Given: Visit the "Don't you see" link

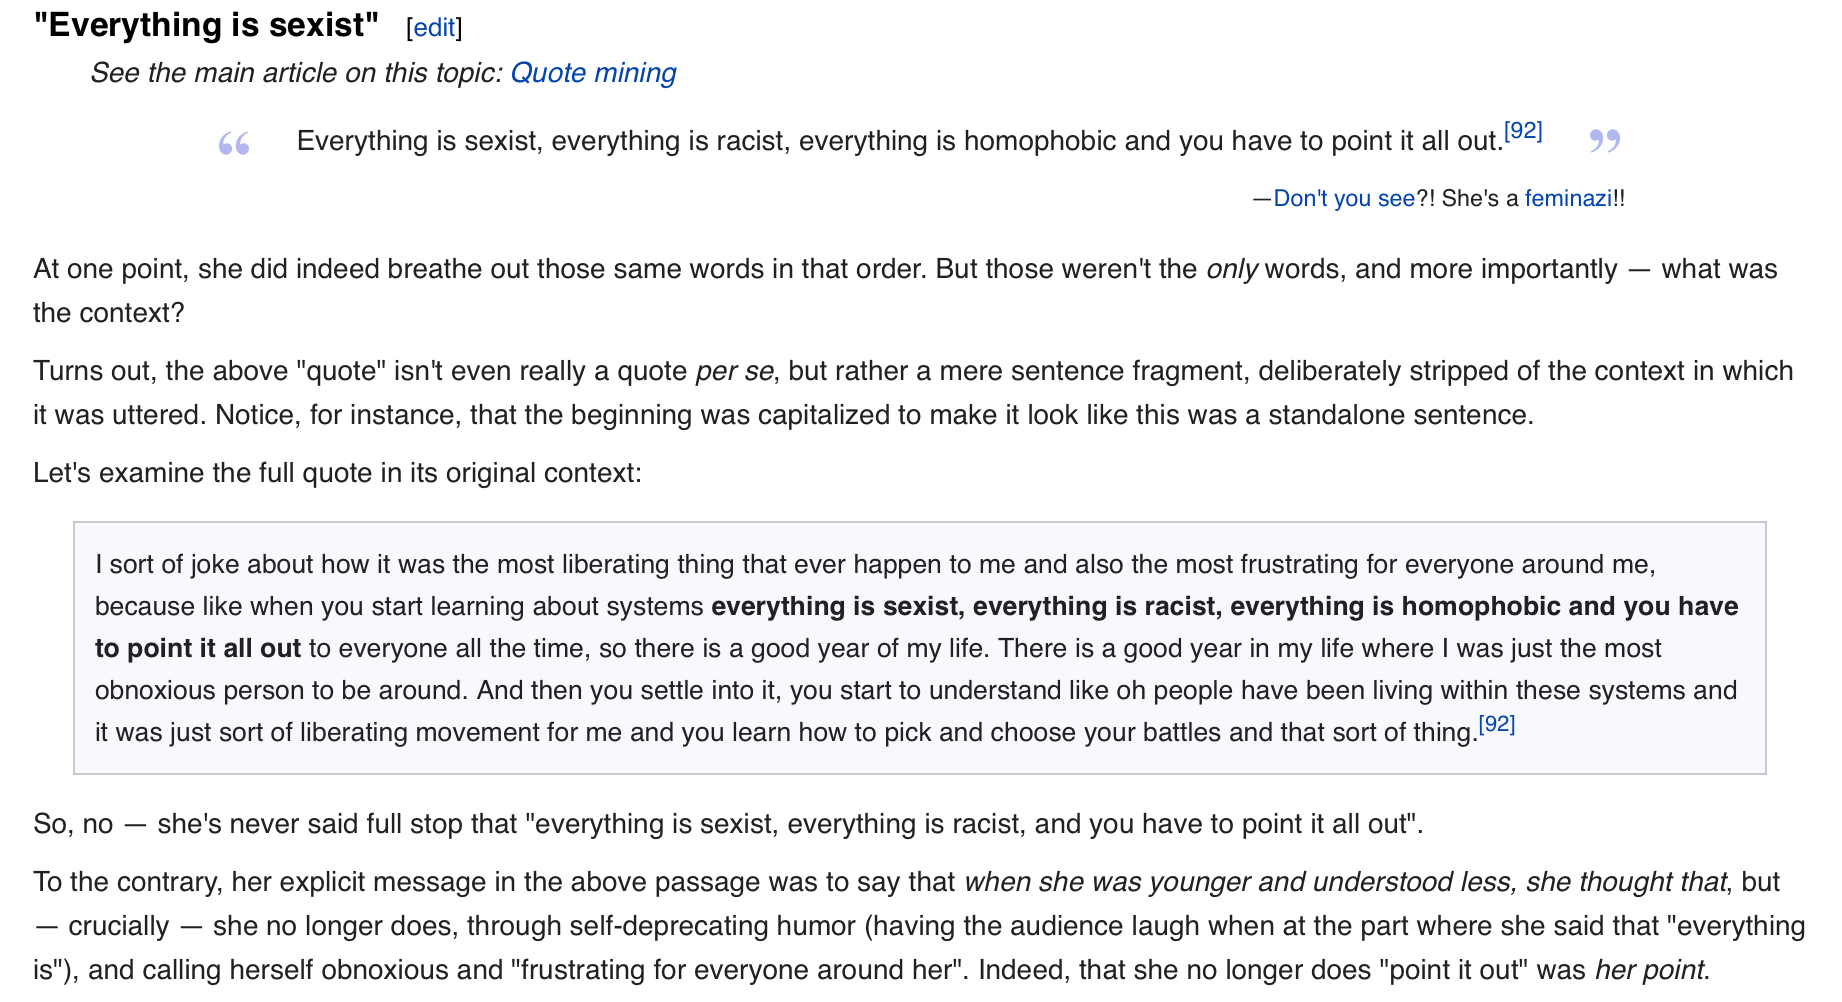Looking at the screenshot, I should point(1344,198).
